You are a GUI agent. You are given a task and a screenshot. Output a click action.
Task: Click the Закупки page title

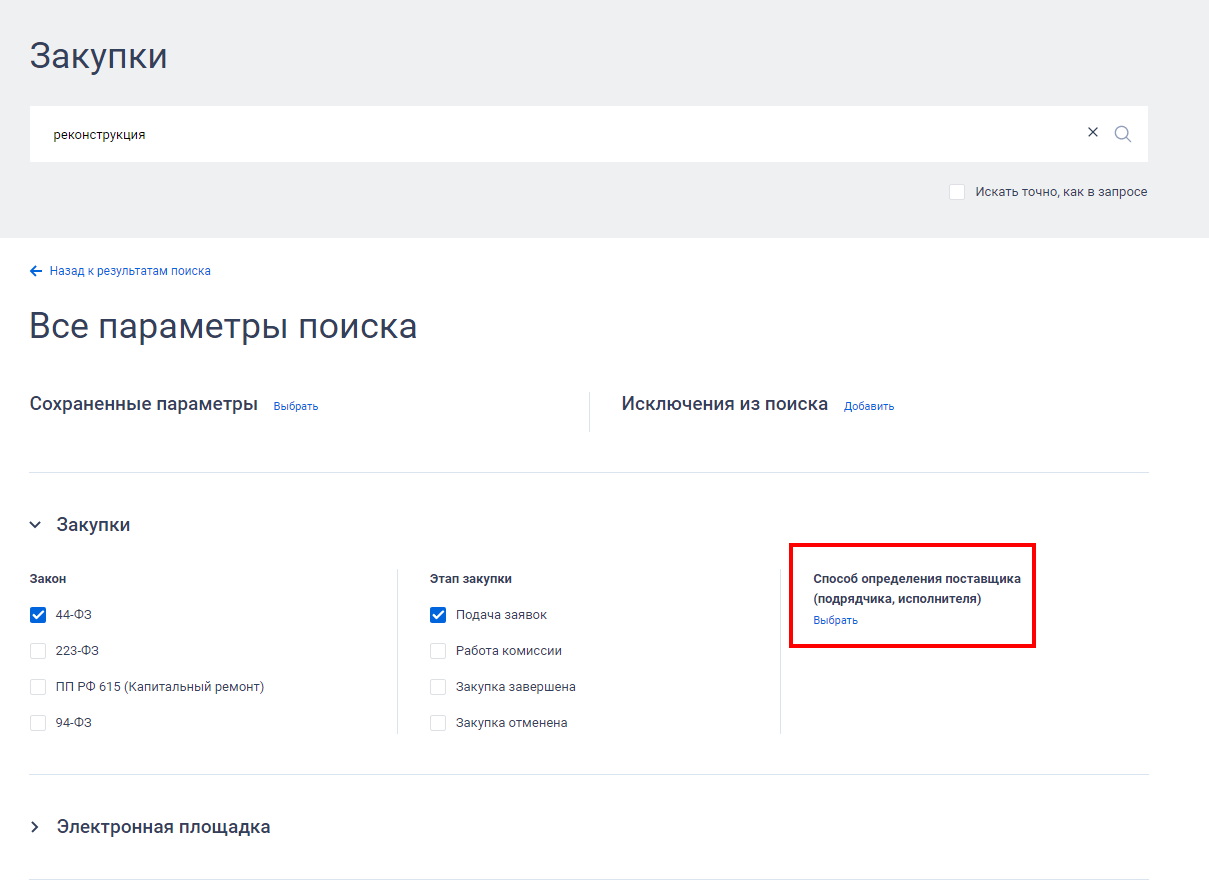tap(99, 56)
